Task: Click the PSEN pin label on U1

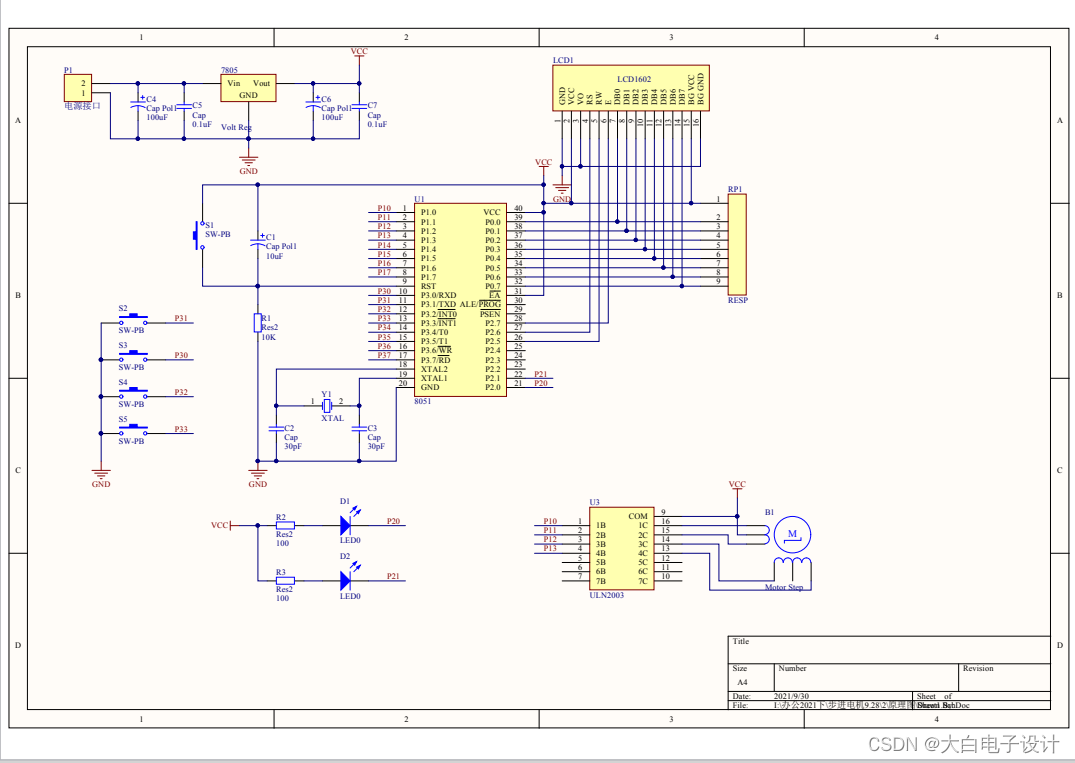Action: click(490, 314)
